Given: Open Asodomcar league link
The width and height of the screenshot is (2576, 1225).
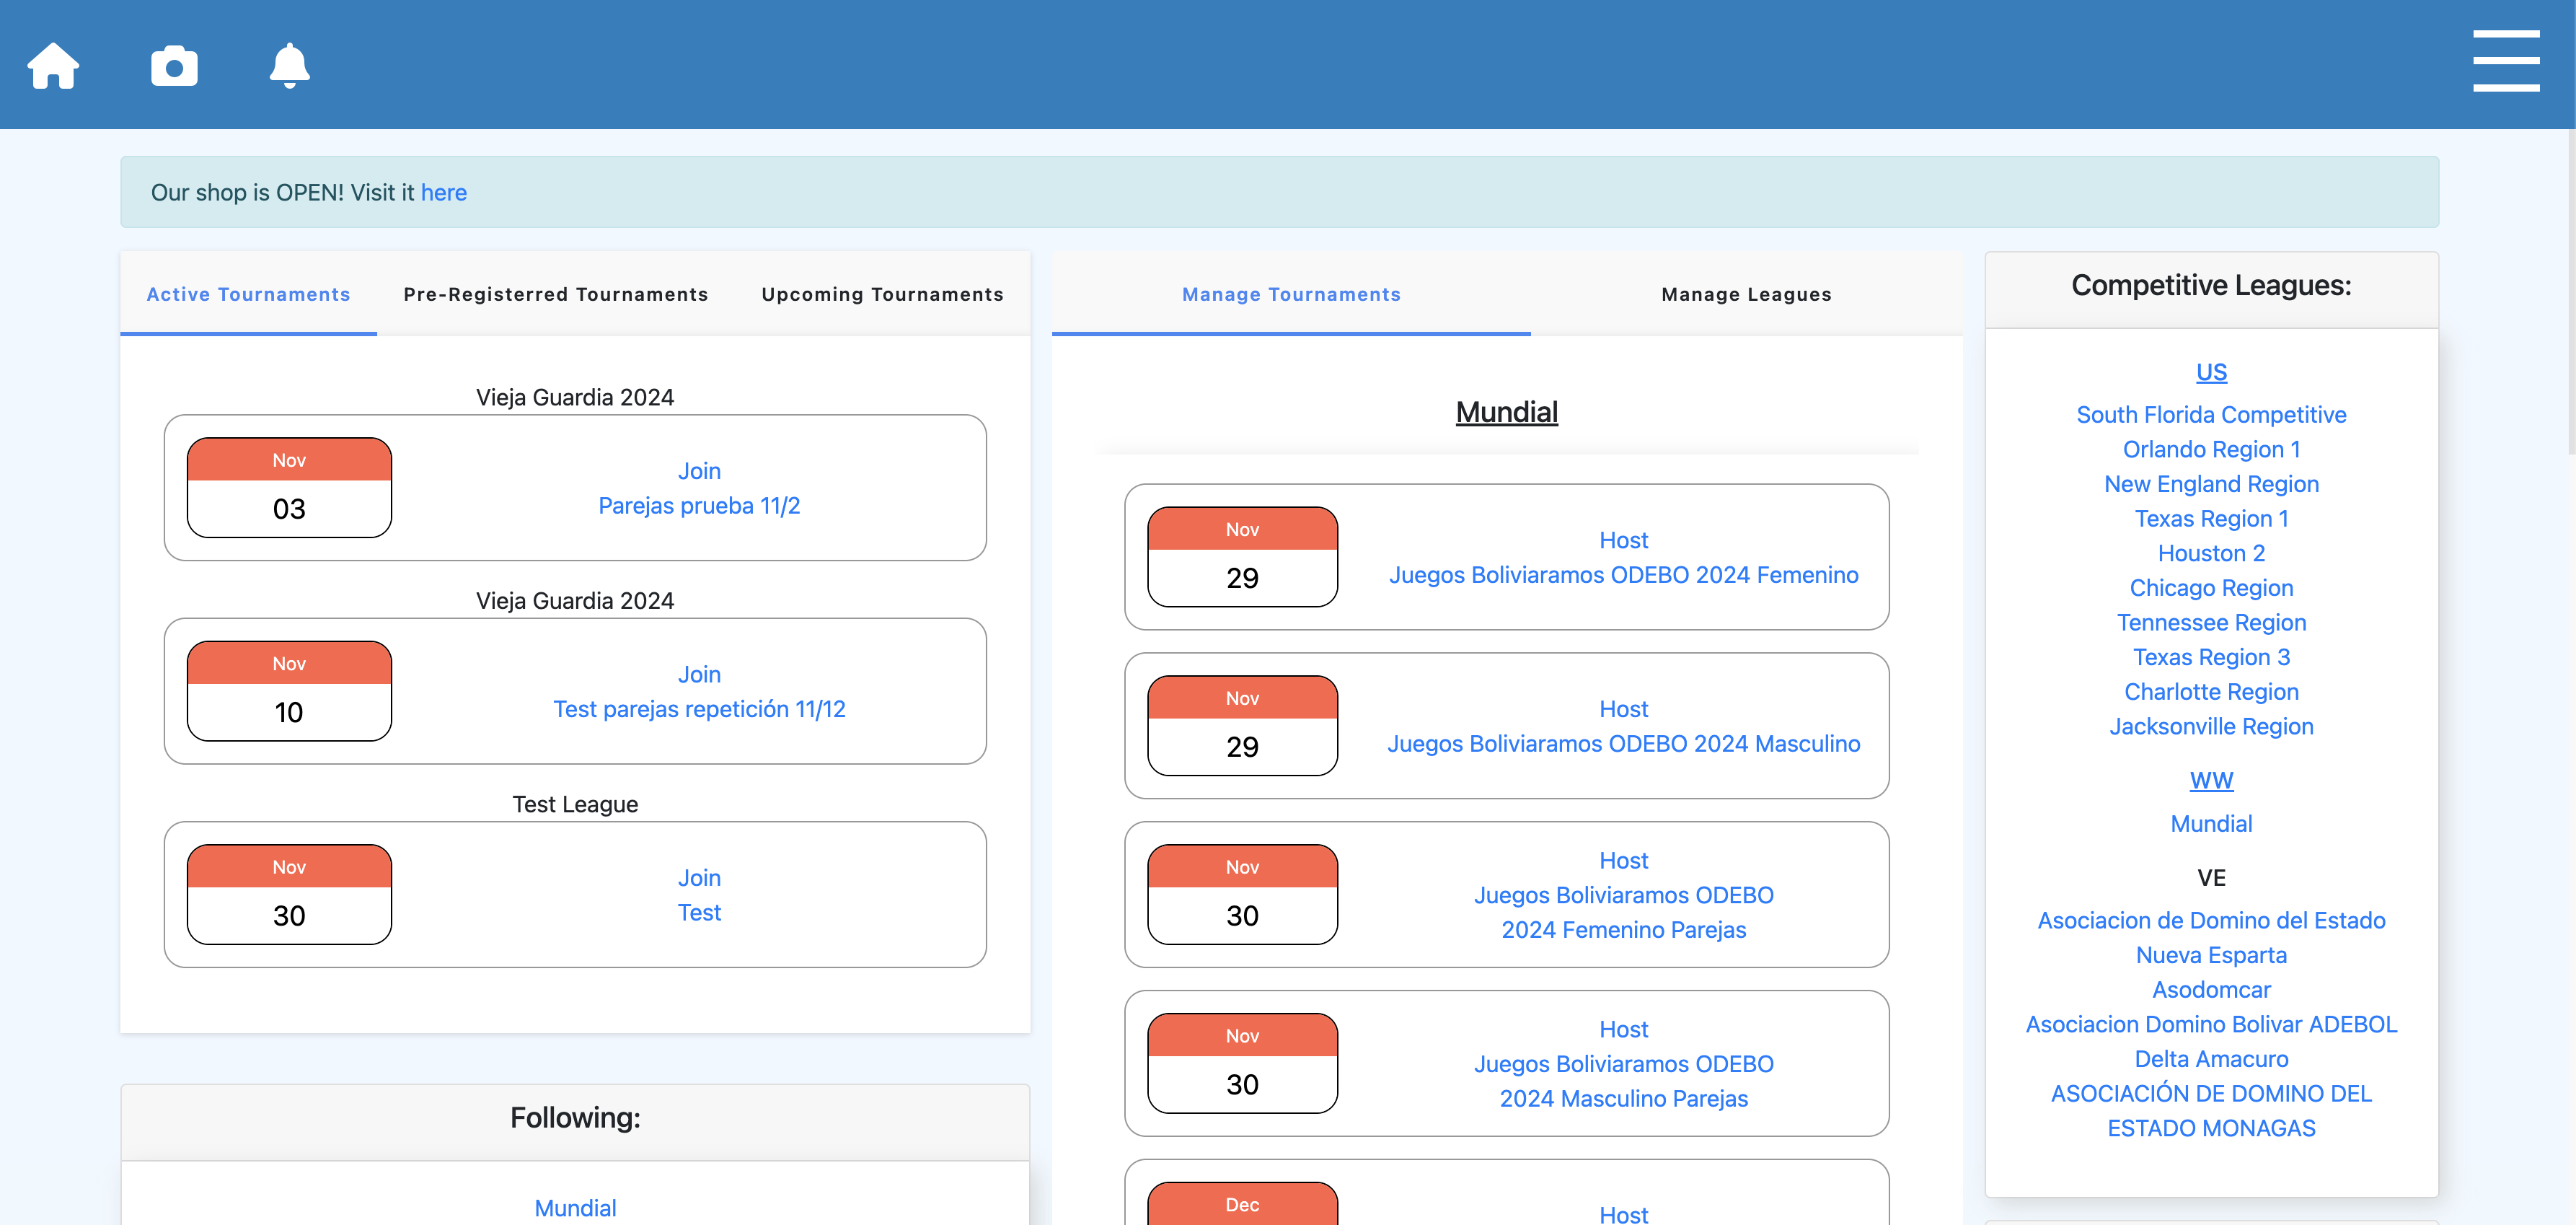Looking at the screenshot, I should tap(2211, 990).
